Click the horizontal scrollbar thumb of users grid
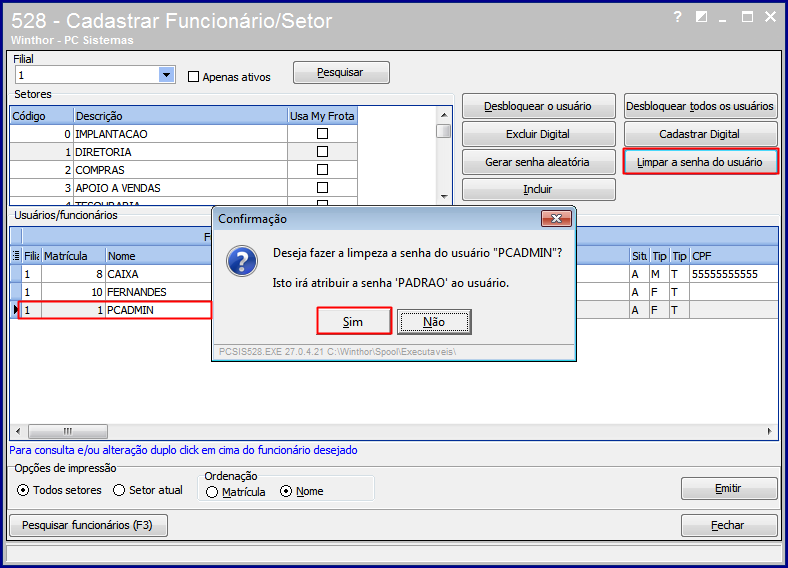The width and height of the screenshot is (788, 568). tap(68, 431)
